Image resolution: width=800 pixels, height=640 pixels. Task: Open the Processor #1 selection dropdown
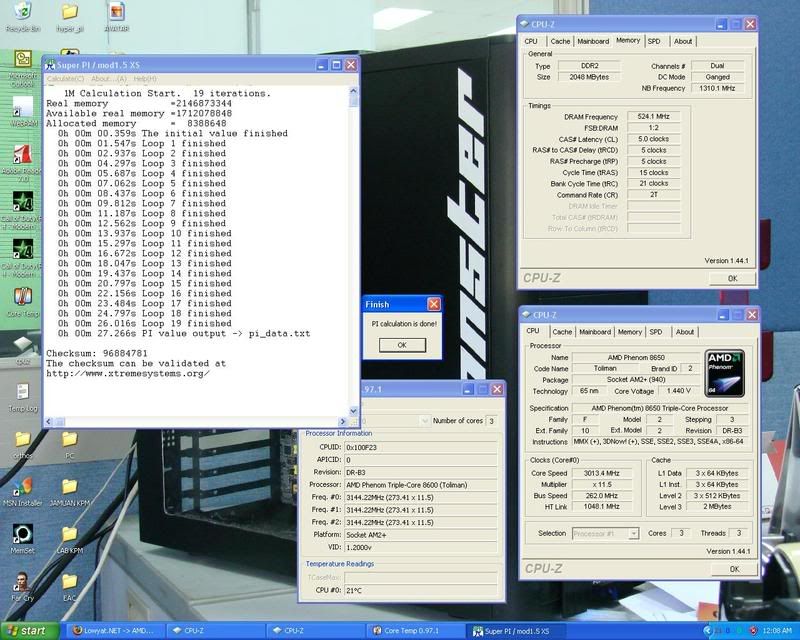click(x=604, y=534)
